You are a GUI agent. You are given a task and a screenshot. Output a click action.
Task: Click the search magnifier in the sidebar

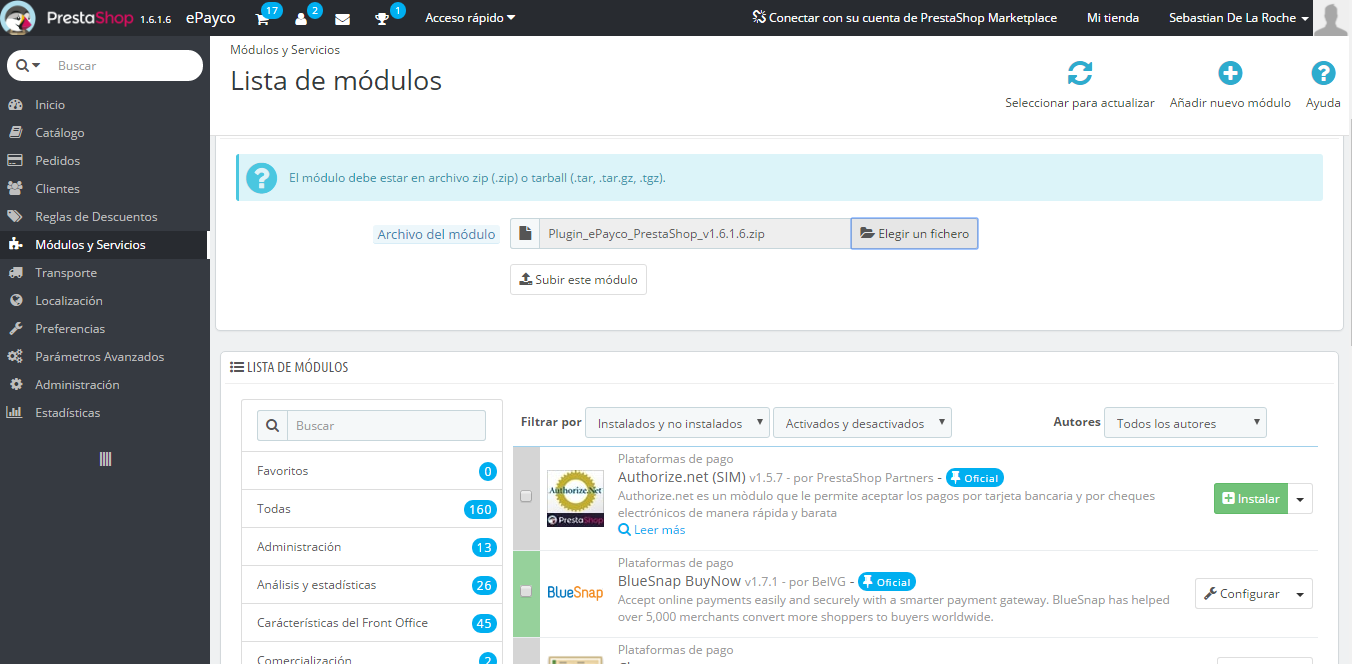[22, 65]
